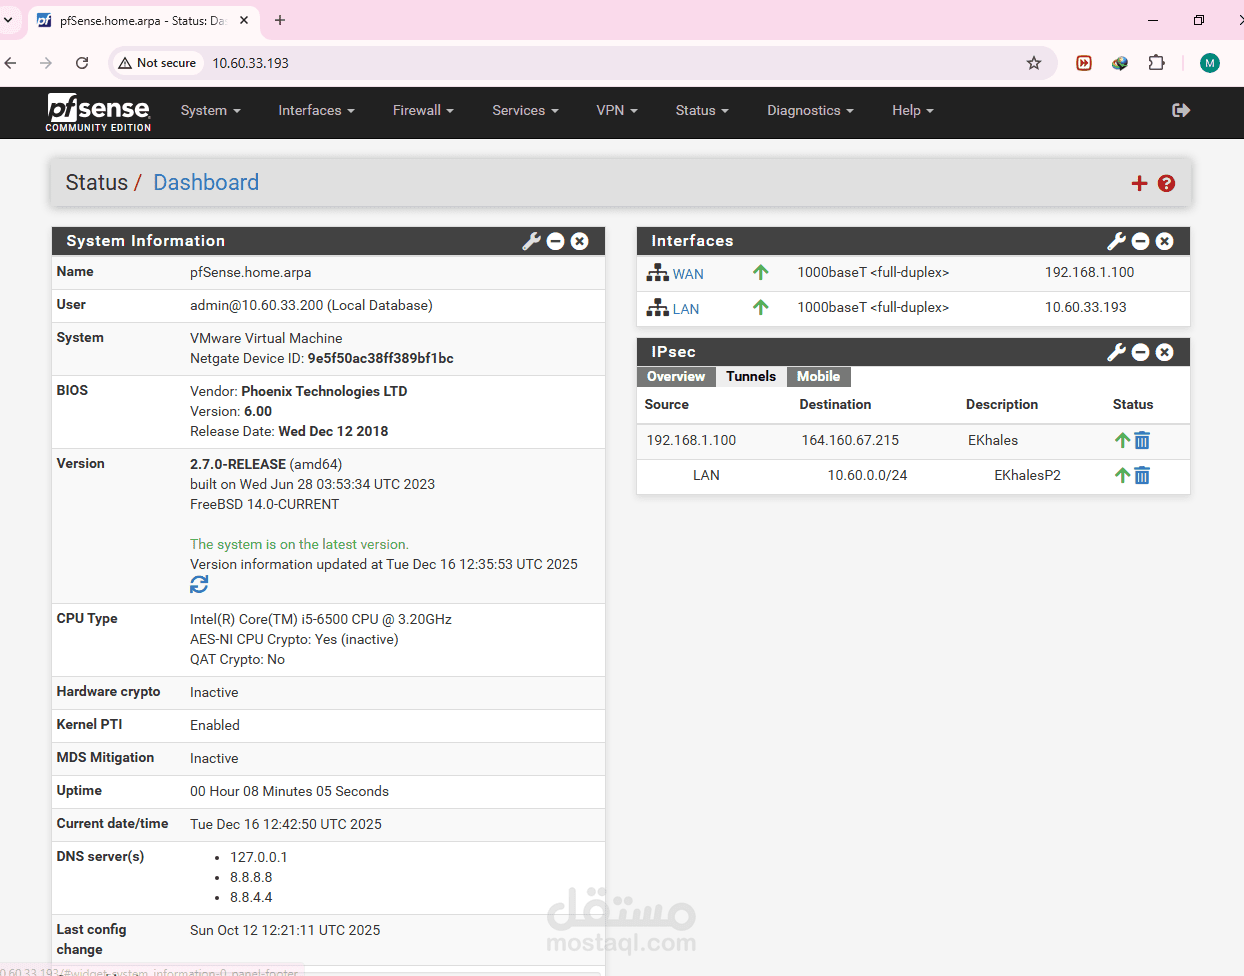Click the page reload icon in browser toolbar
The height and width of the screenshot is (976, 1244).
(x=83, y=62)
